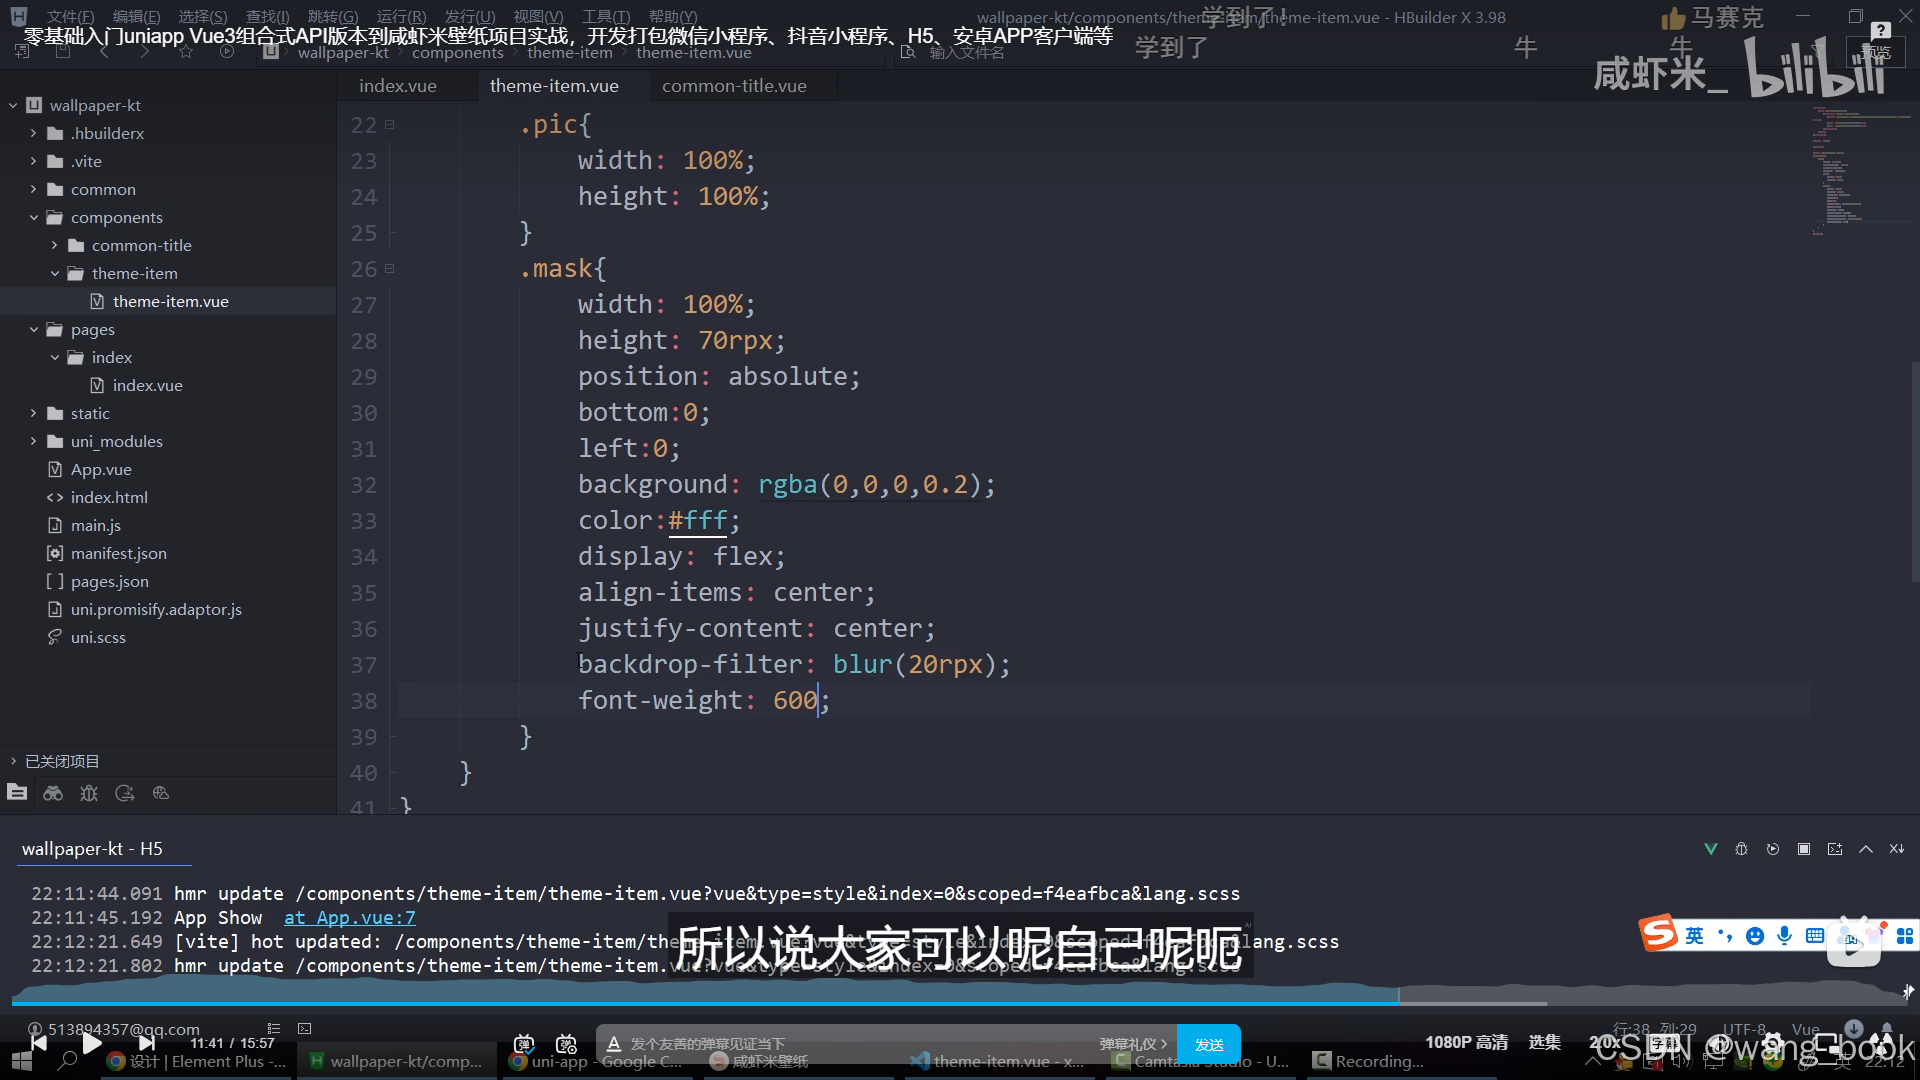Open the 1080P 高清 quality selector
1920x1080 pixels.
[x=1467, y=1042]
